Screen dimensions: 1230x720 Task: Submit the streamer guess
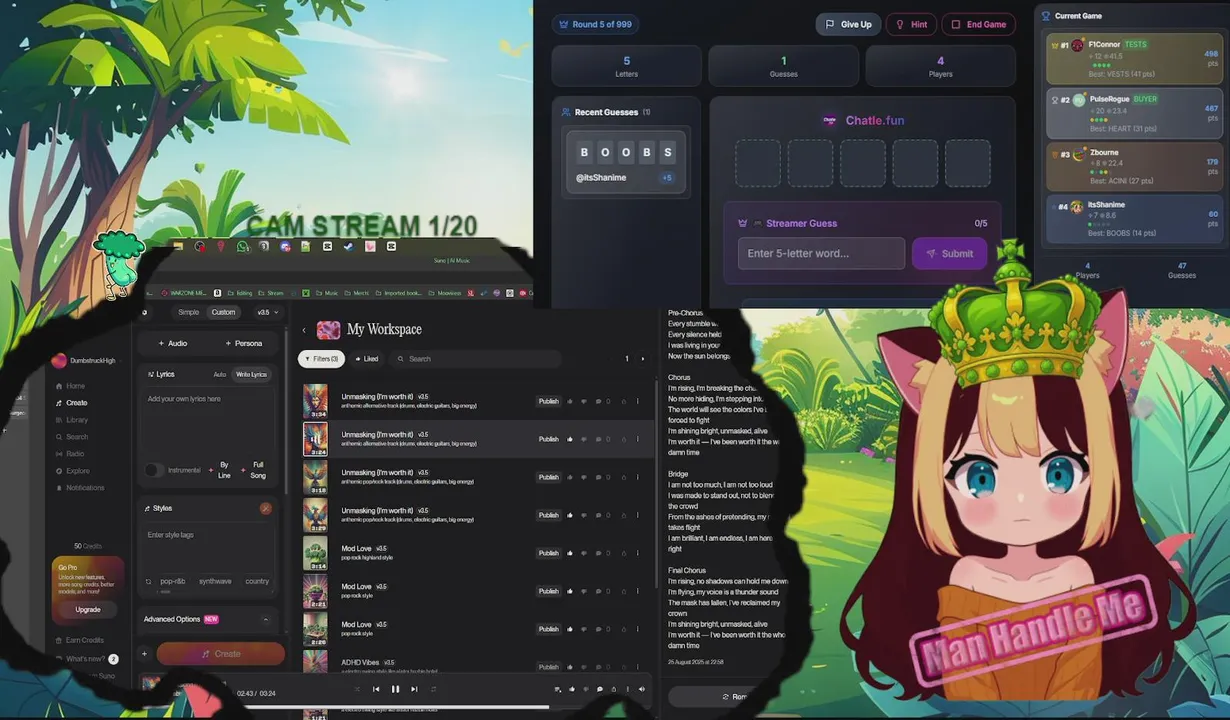[x=949, y=253]
